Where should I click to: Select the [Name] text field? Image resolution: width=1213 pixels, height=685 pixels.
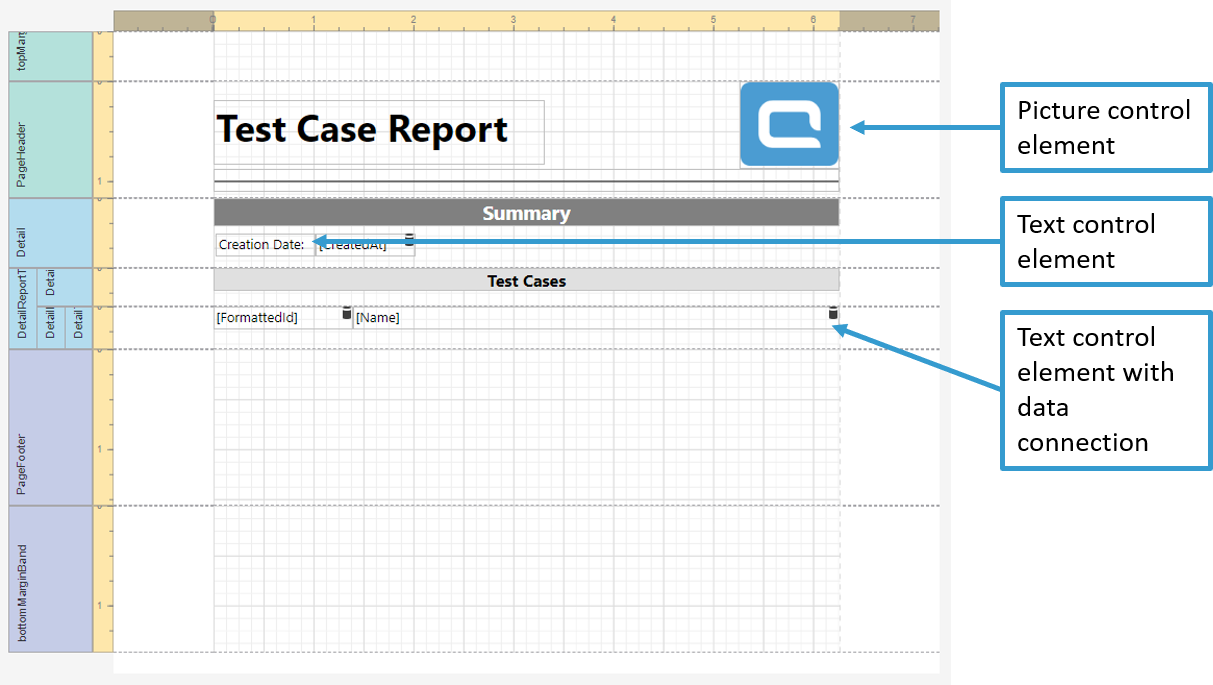(x=590, y=318)
